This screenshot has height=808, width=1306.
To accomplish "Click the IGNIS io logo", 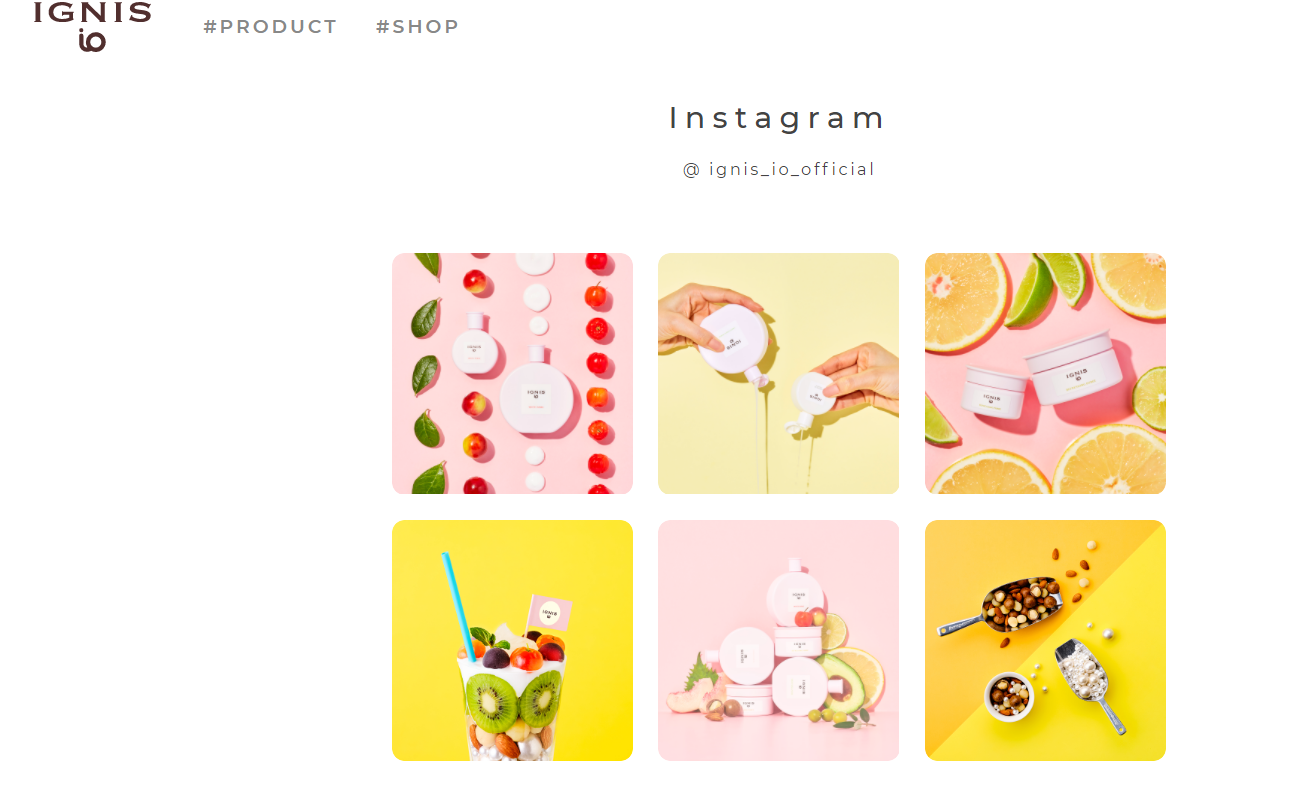I will [x=92, y=26].
